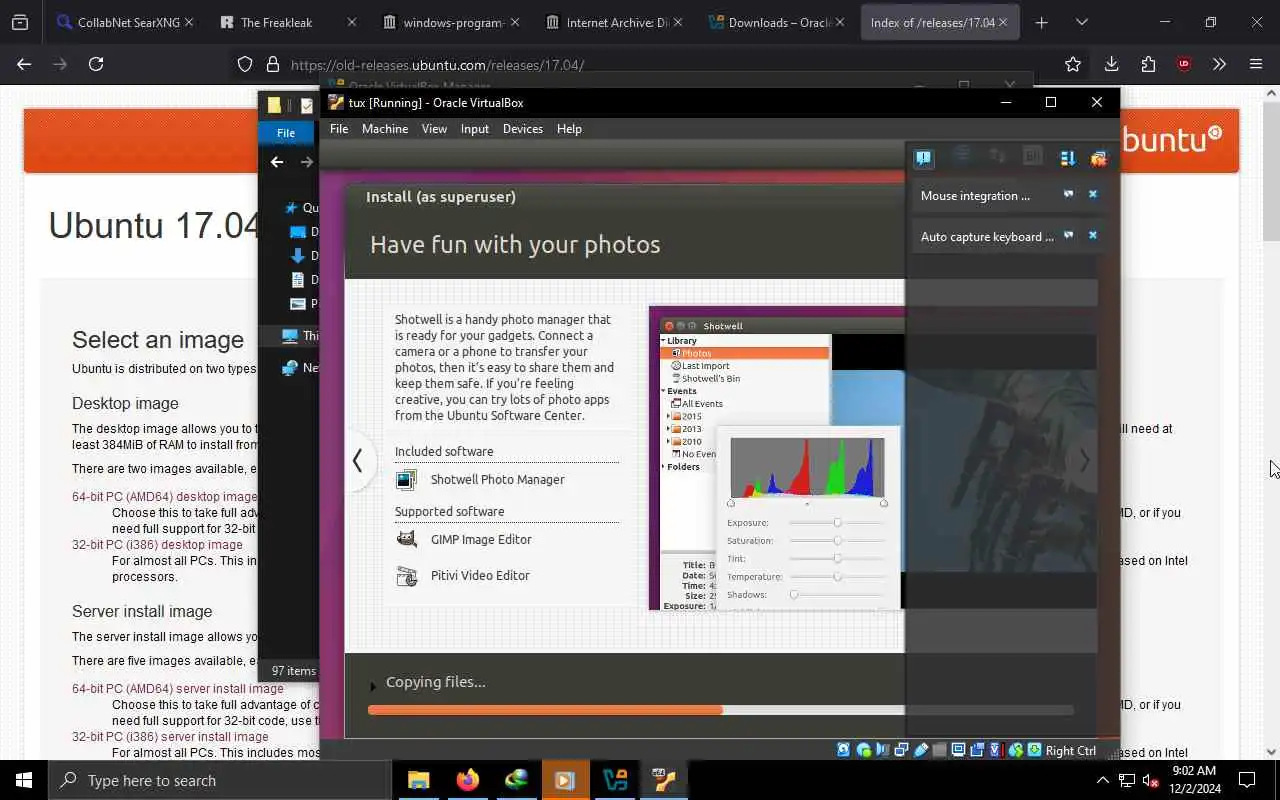Click the optical disk status icon
Screen dimensions: 1280x800
[864, 750]
